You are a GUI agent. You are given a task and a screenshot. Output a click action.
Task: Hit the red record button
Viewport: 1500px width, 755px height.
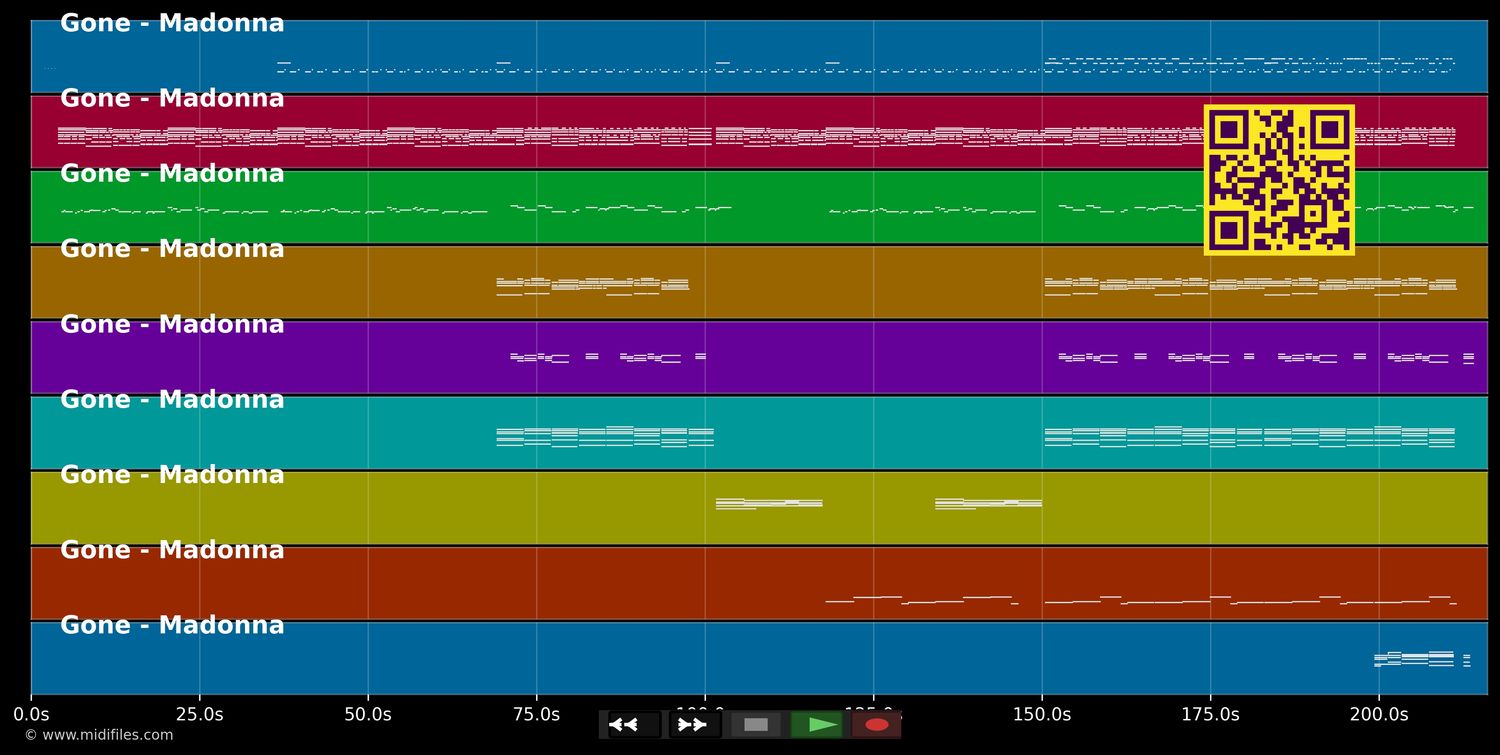pos(877,725)
